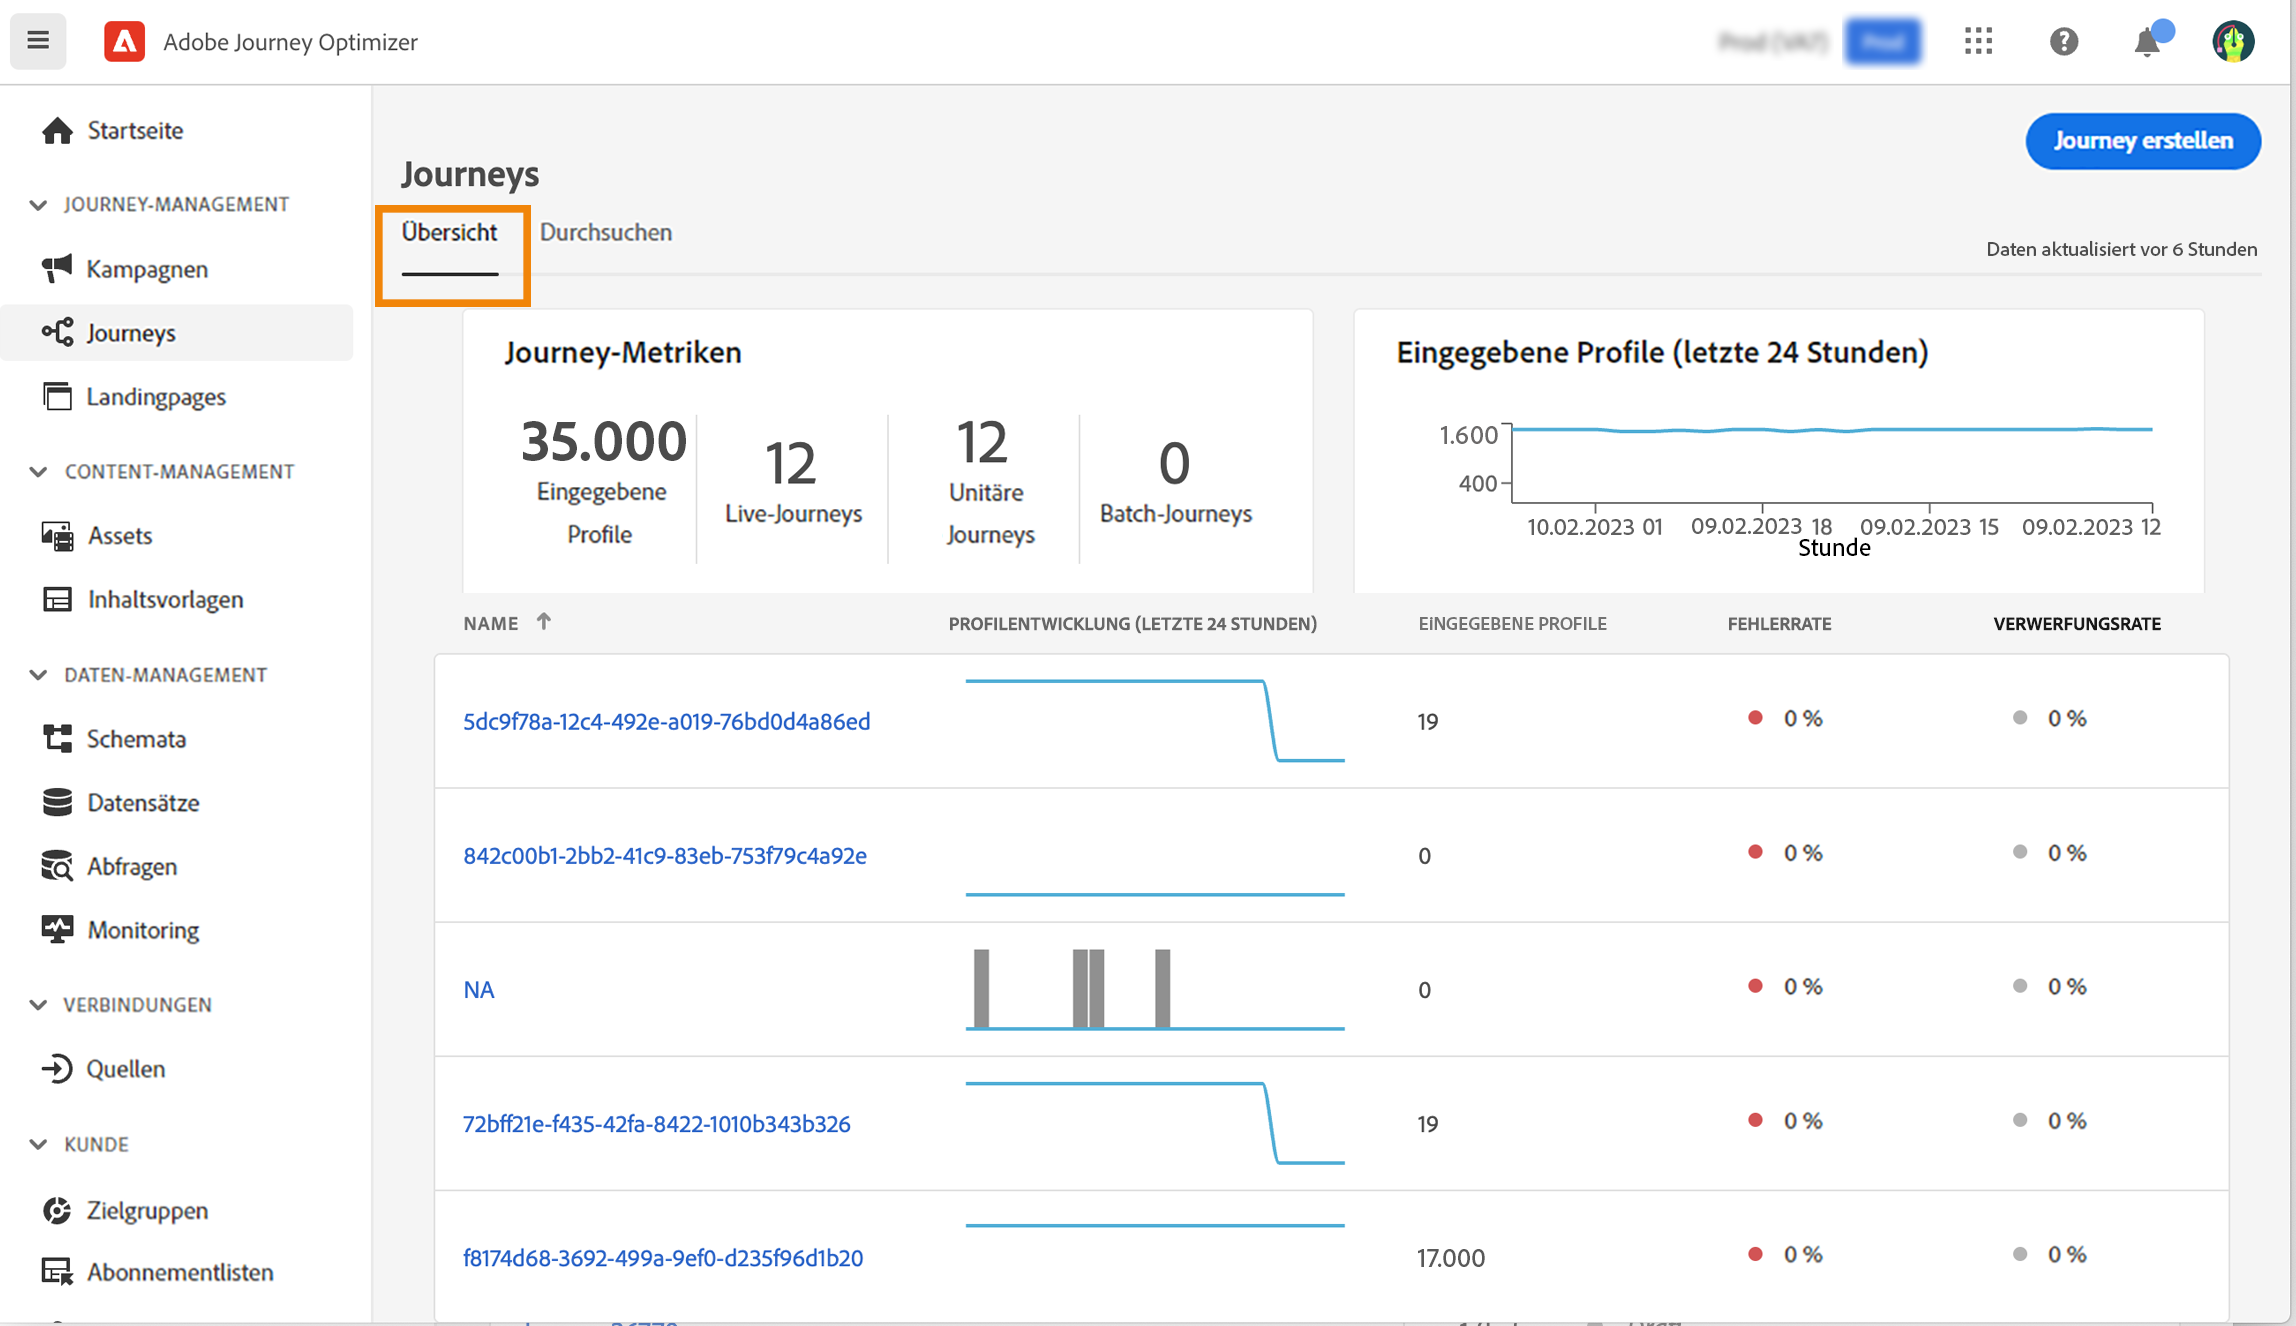
Task: Open Abfragen in the sidebar
Action: point(131,866)
